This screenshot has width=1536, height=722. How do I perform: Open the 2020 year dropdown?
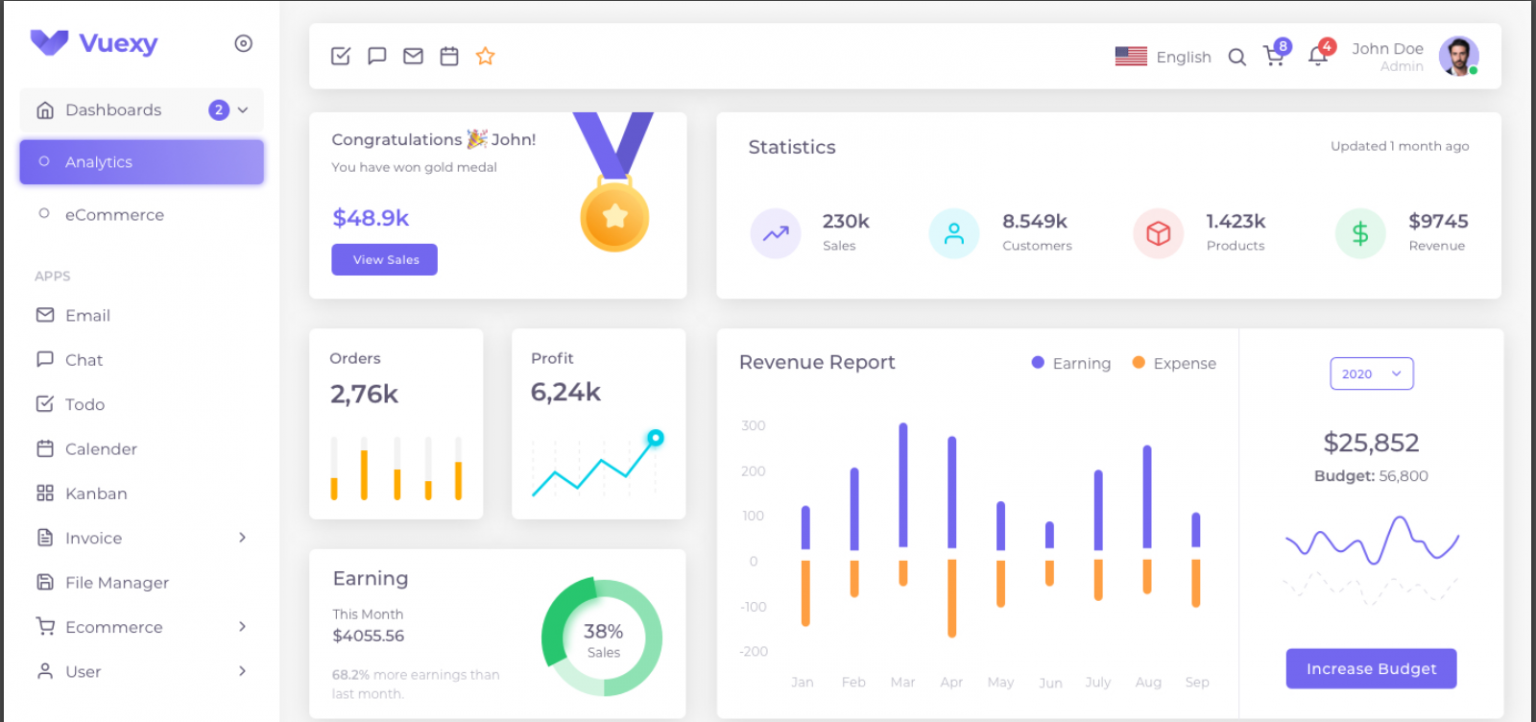point(1371,373)
